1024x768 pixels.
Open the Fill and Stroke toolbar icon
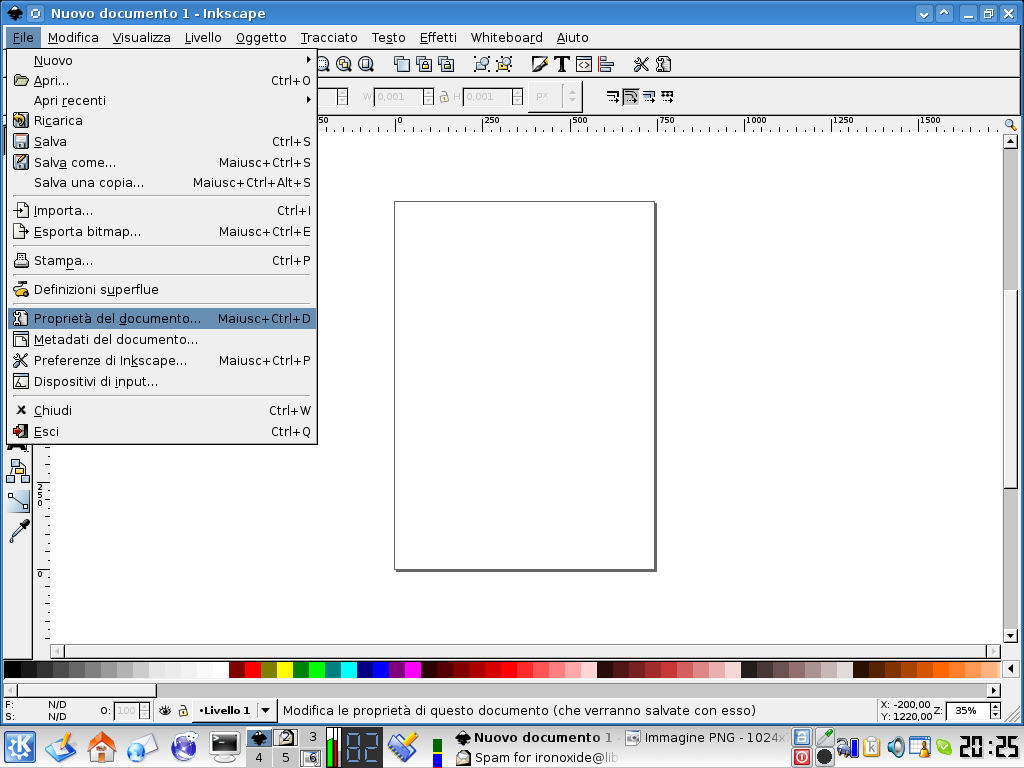[x=540, y=64]
